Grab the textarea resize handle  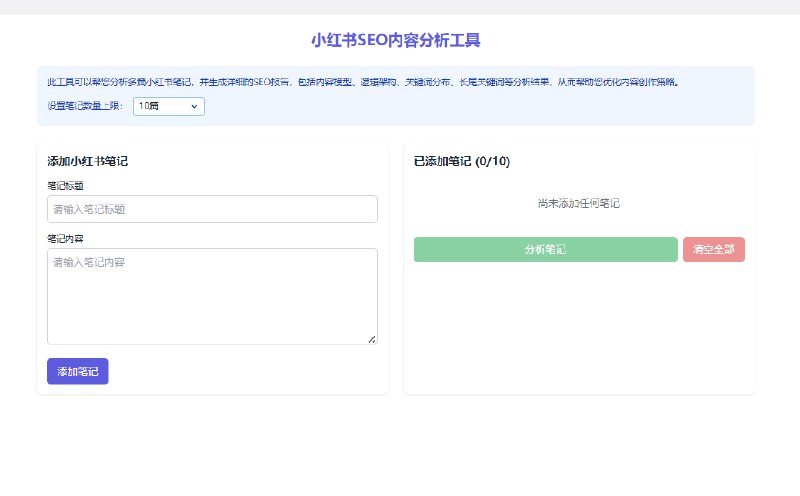coord(372,339)
